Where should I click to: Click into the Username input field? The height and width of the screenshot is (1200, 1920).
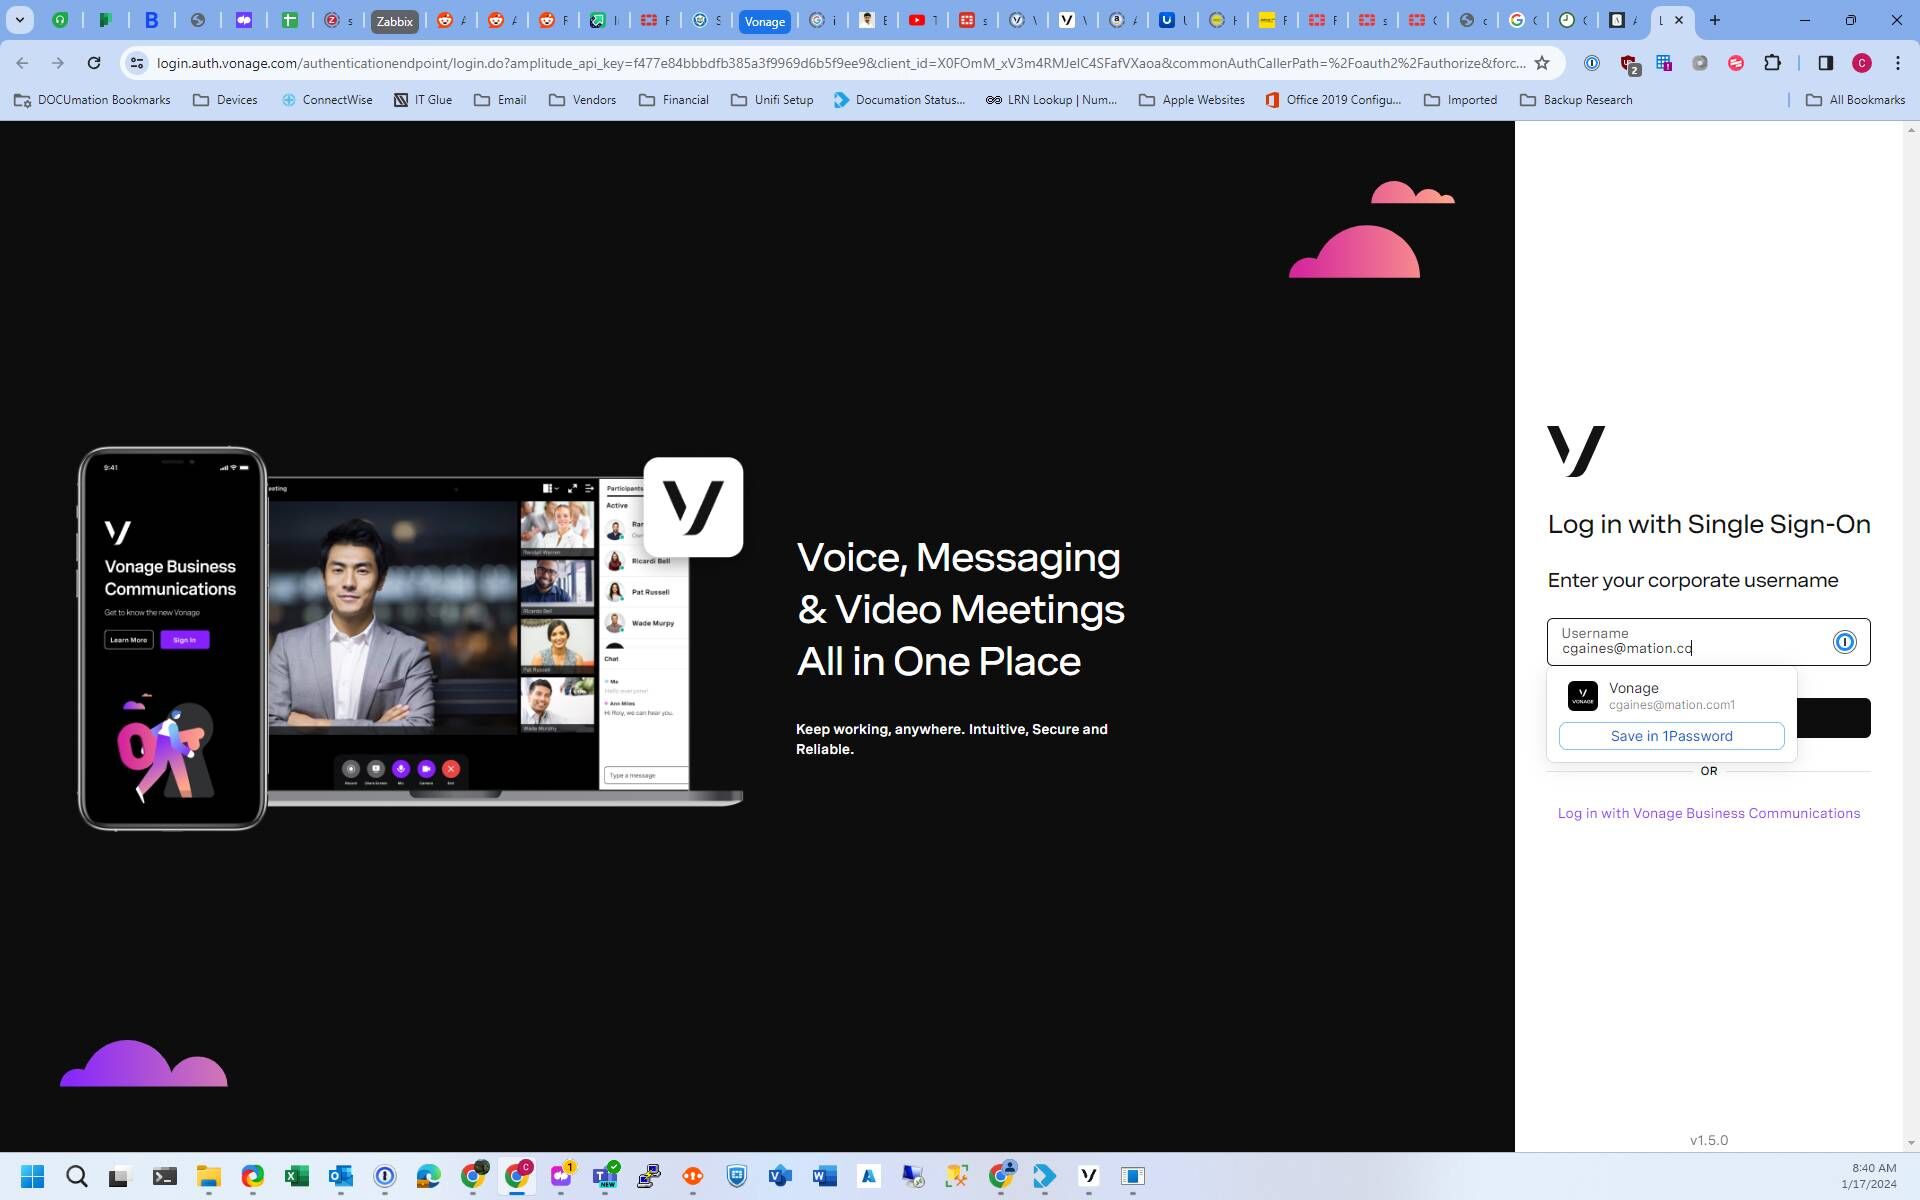1690,642
